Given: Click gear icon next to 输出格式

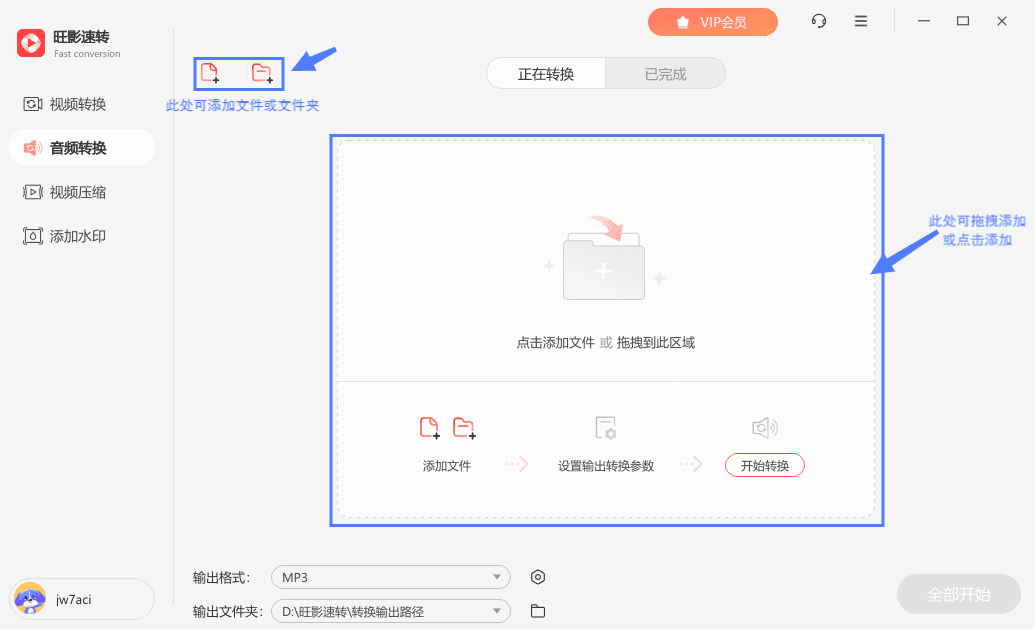Looking at the screenshot, I should point(538,577).
